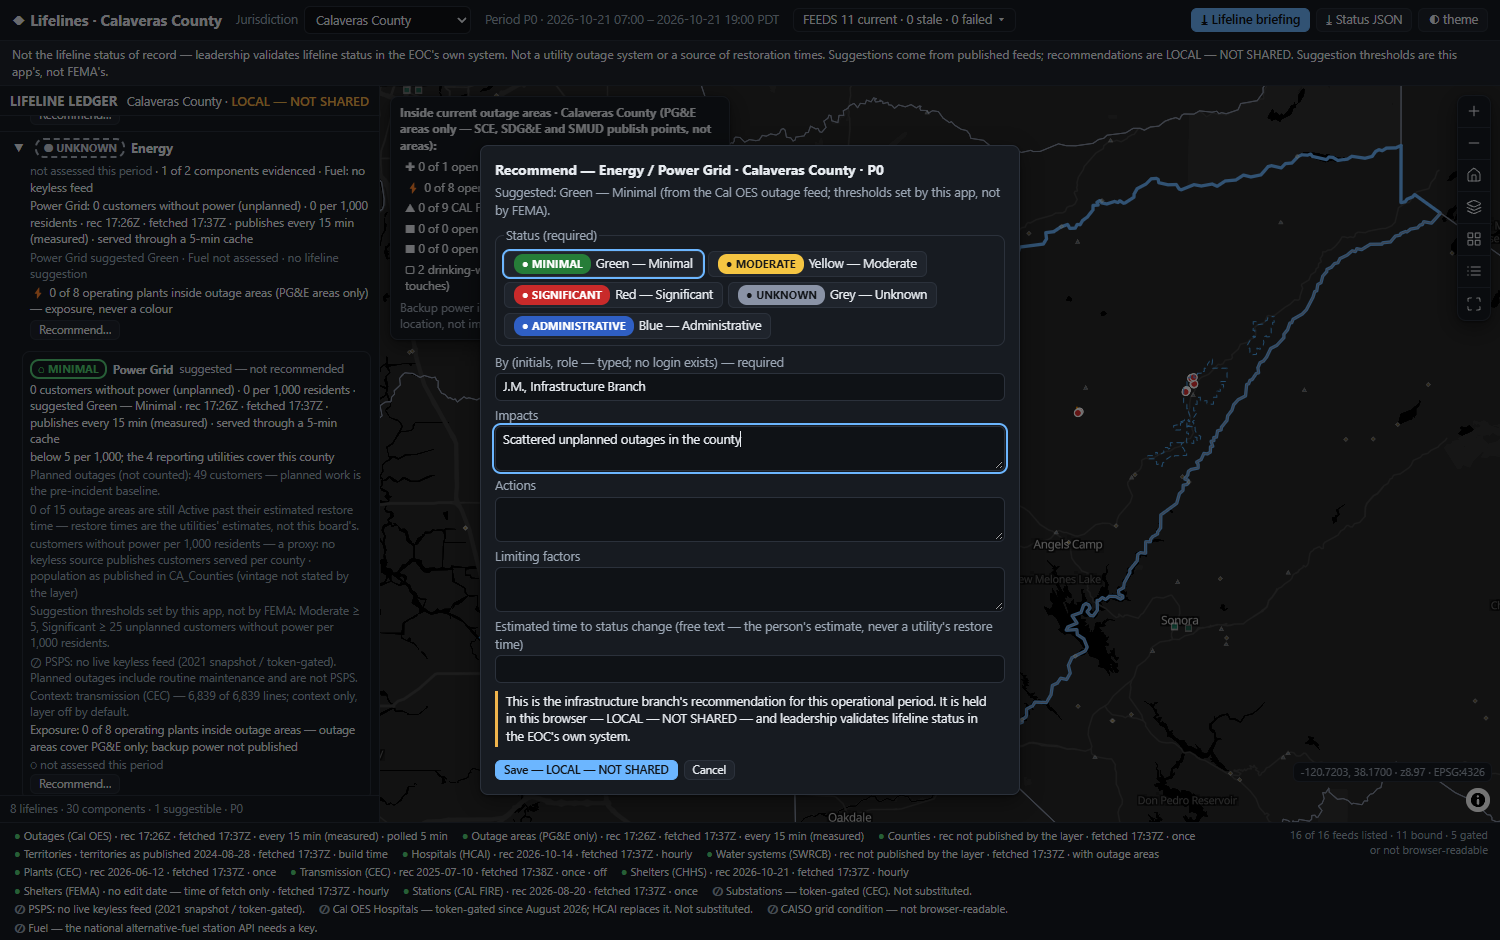Screen dimensions: 1500x940
Task: Click the Stations (CAL FIRE) feed entry
Action: 550,891
